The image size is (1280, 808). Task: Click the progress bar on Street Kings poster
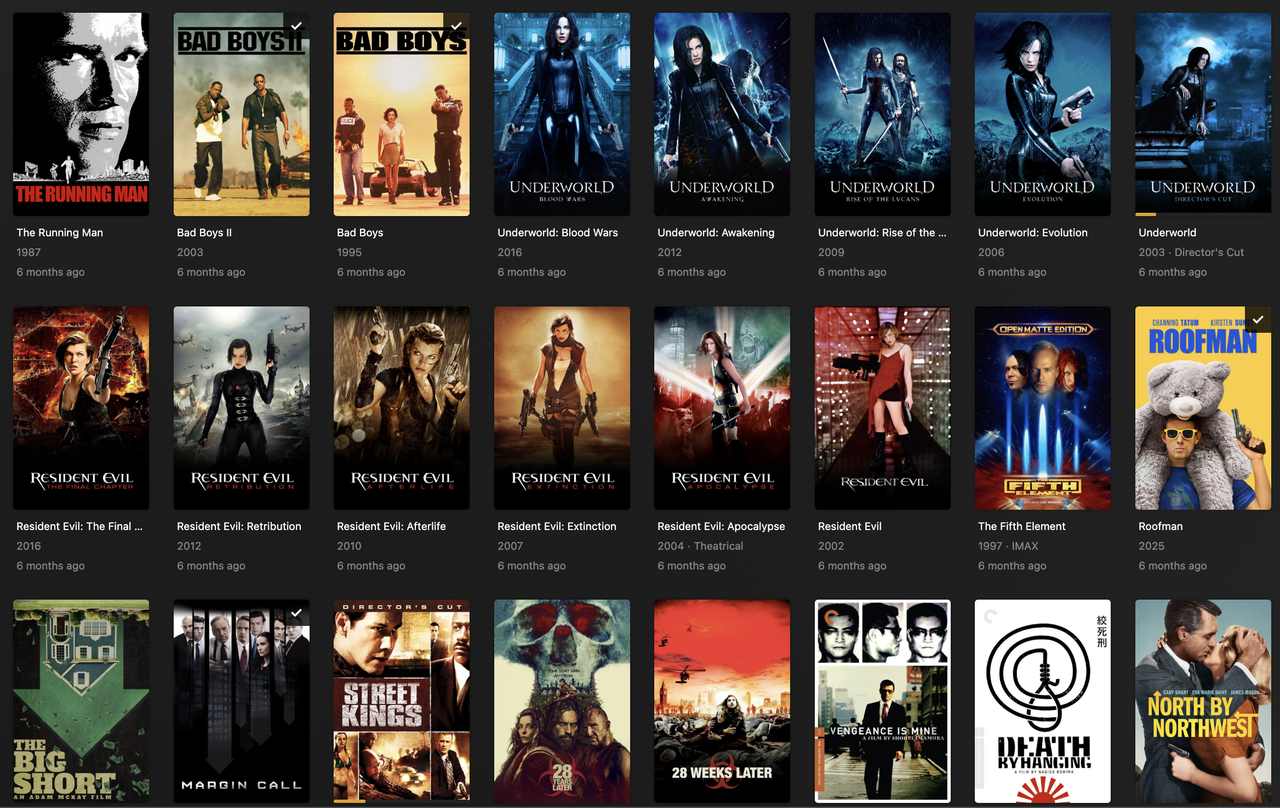point(401,801)
